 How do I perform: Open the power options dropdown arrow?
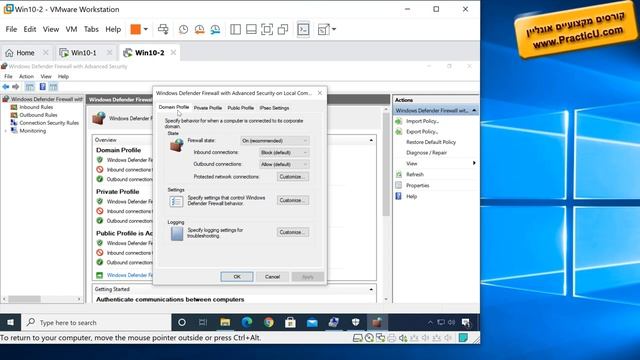pyautogui.click(x=146, y=29)
